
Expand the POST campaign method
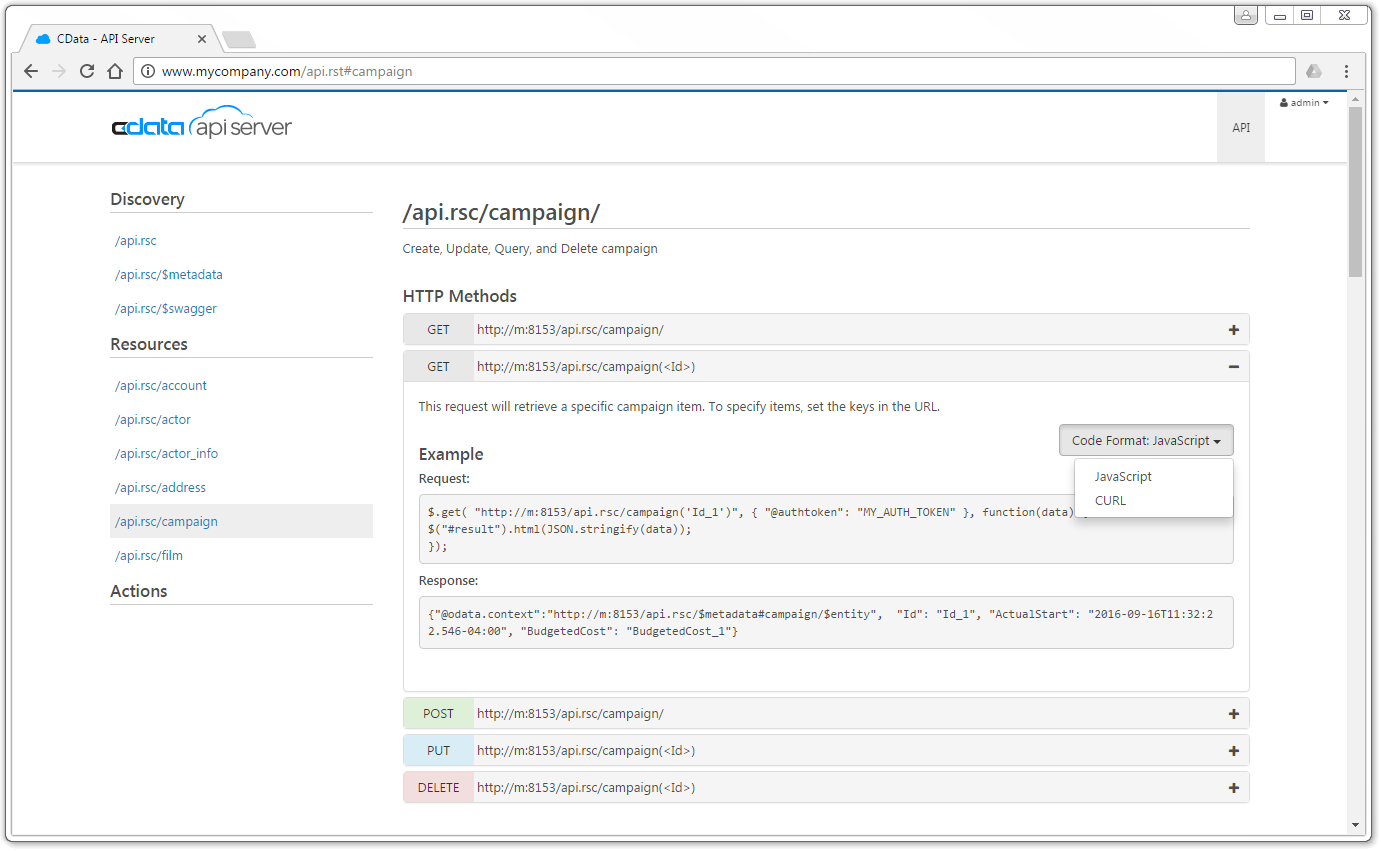[x=1233, y=713]
